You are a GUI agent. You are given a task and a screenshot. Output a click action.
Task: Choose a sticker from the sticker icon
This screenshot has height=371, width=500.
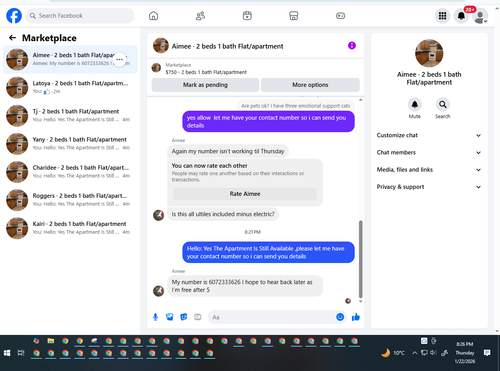(184, 317)
